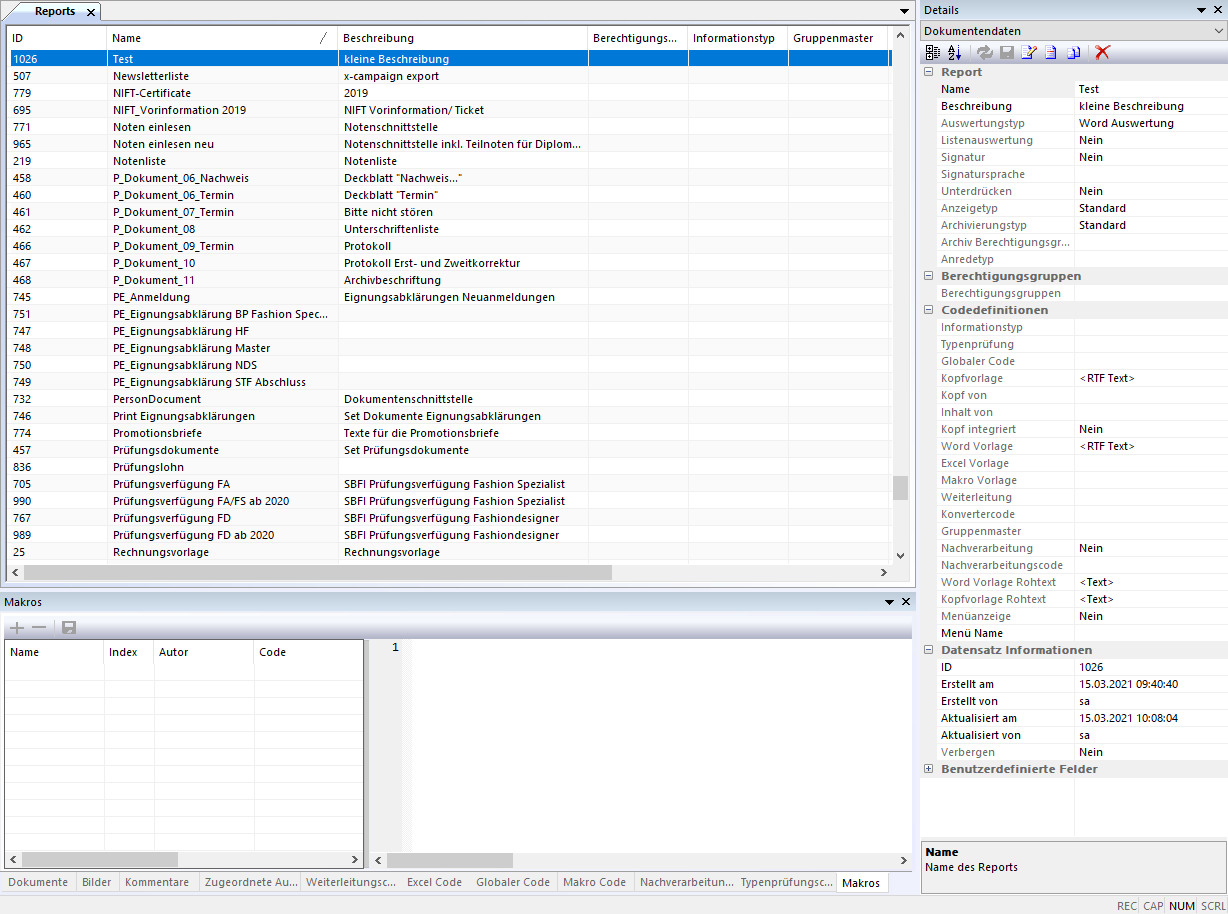Switch property grid to categorized view

(932, 52)
